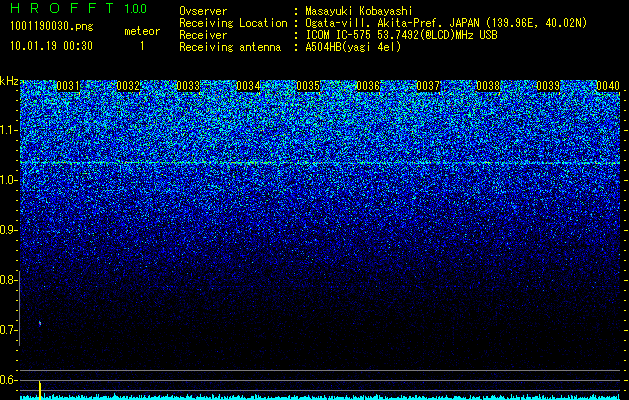Screen dimensions: 629x400
Task: Click the 0037 time marker
Action: coord(428,86)
